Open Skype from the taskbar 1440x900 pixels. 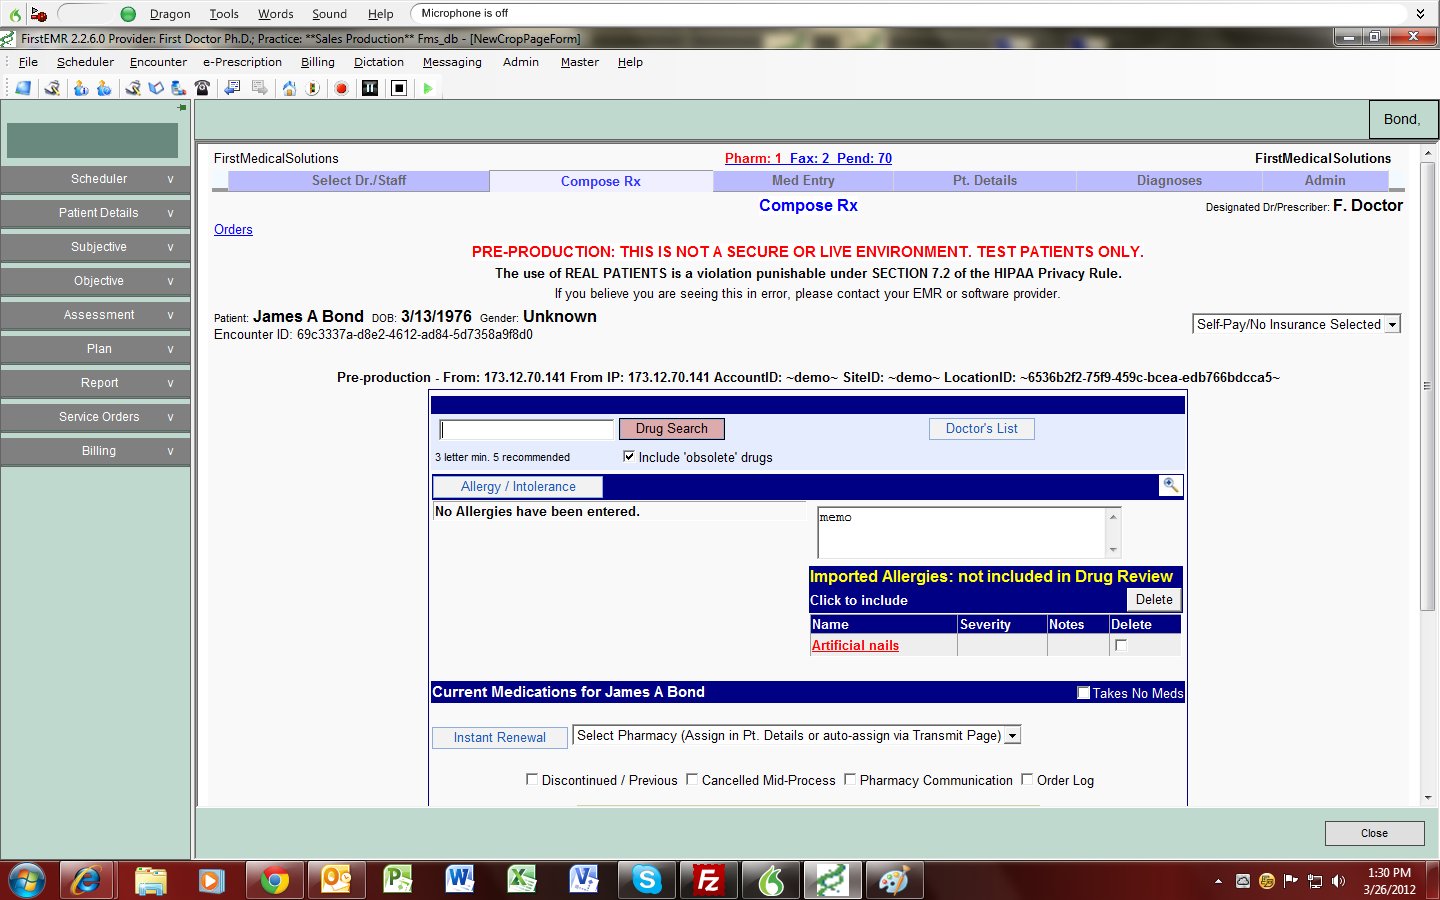click(646, 881)
